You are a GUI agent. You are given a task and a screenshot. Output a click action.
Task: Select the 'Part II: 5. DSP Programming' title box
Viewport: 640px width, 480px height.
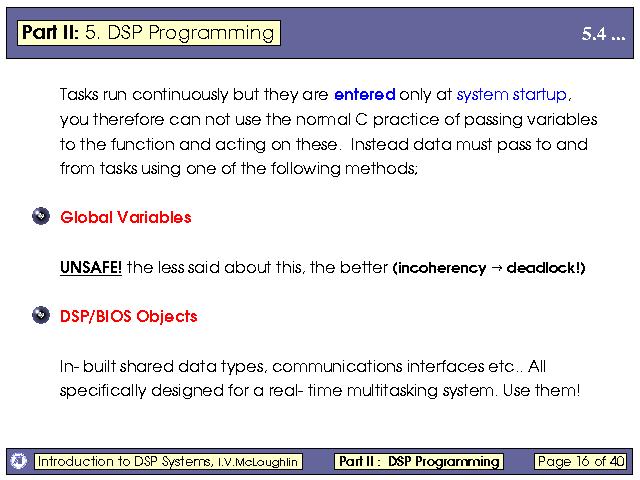[148, 33]
